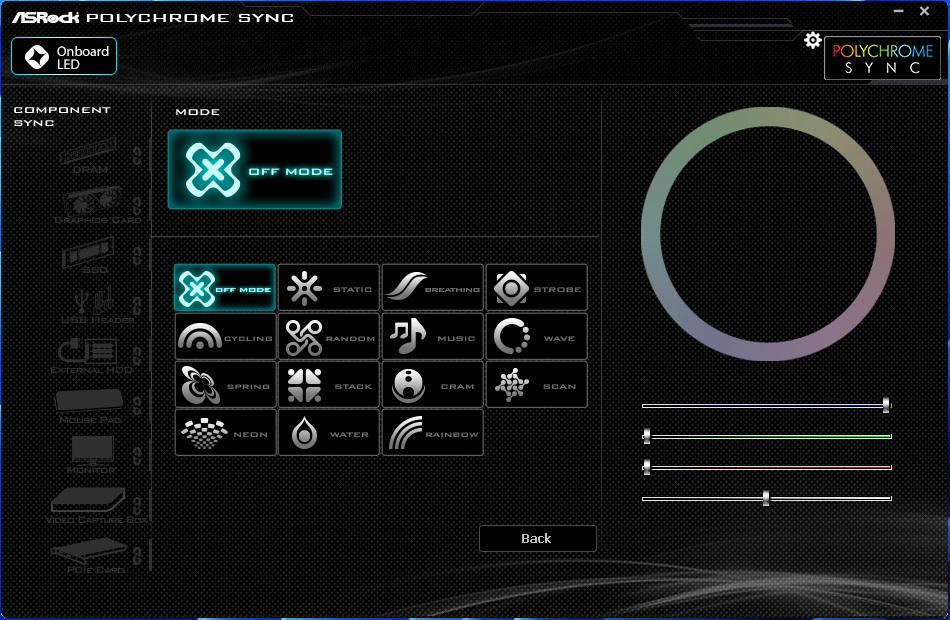
Task: Select the Breathing lighting mode
Action: coord(433,287)
